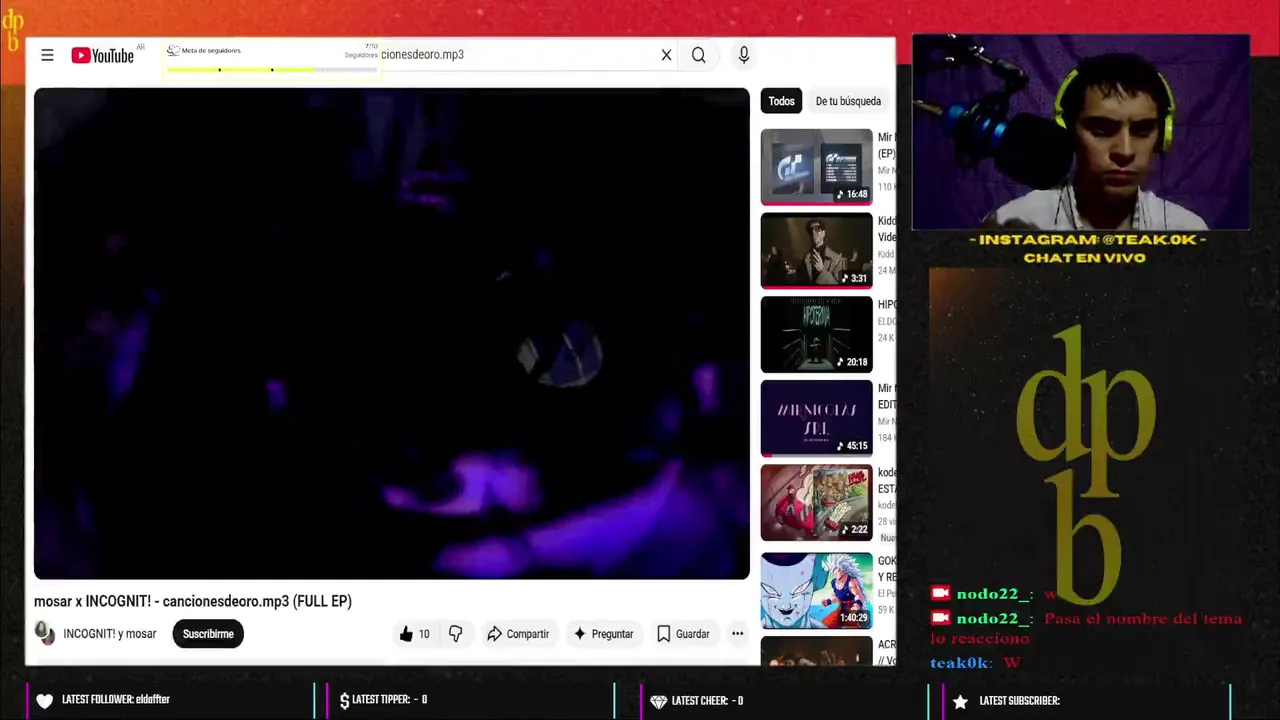Start voice search with the microphone

click(743, 55)
